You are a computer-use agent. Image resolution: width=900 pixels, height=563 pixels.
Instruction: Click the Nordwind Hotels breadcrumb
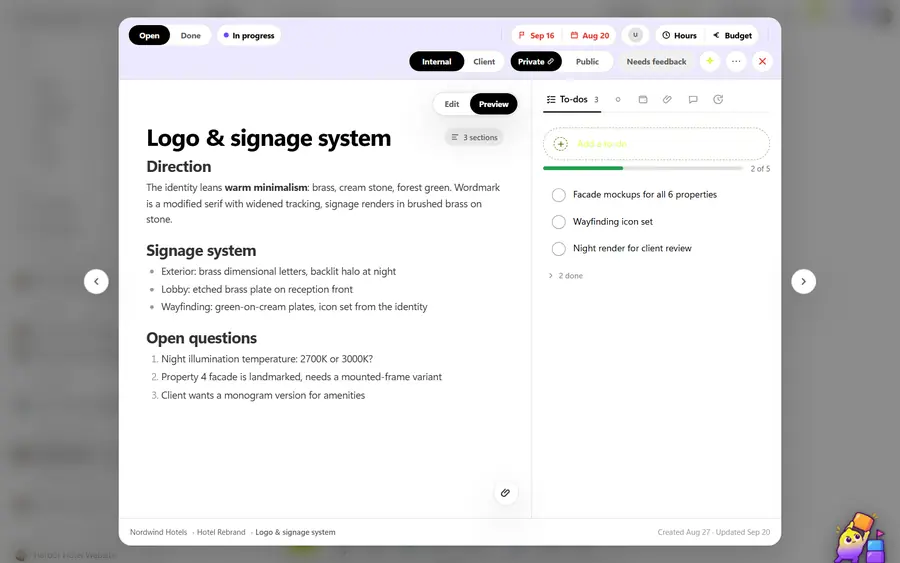(158, 532)
